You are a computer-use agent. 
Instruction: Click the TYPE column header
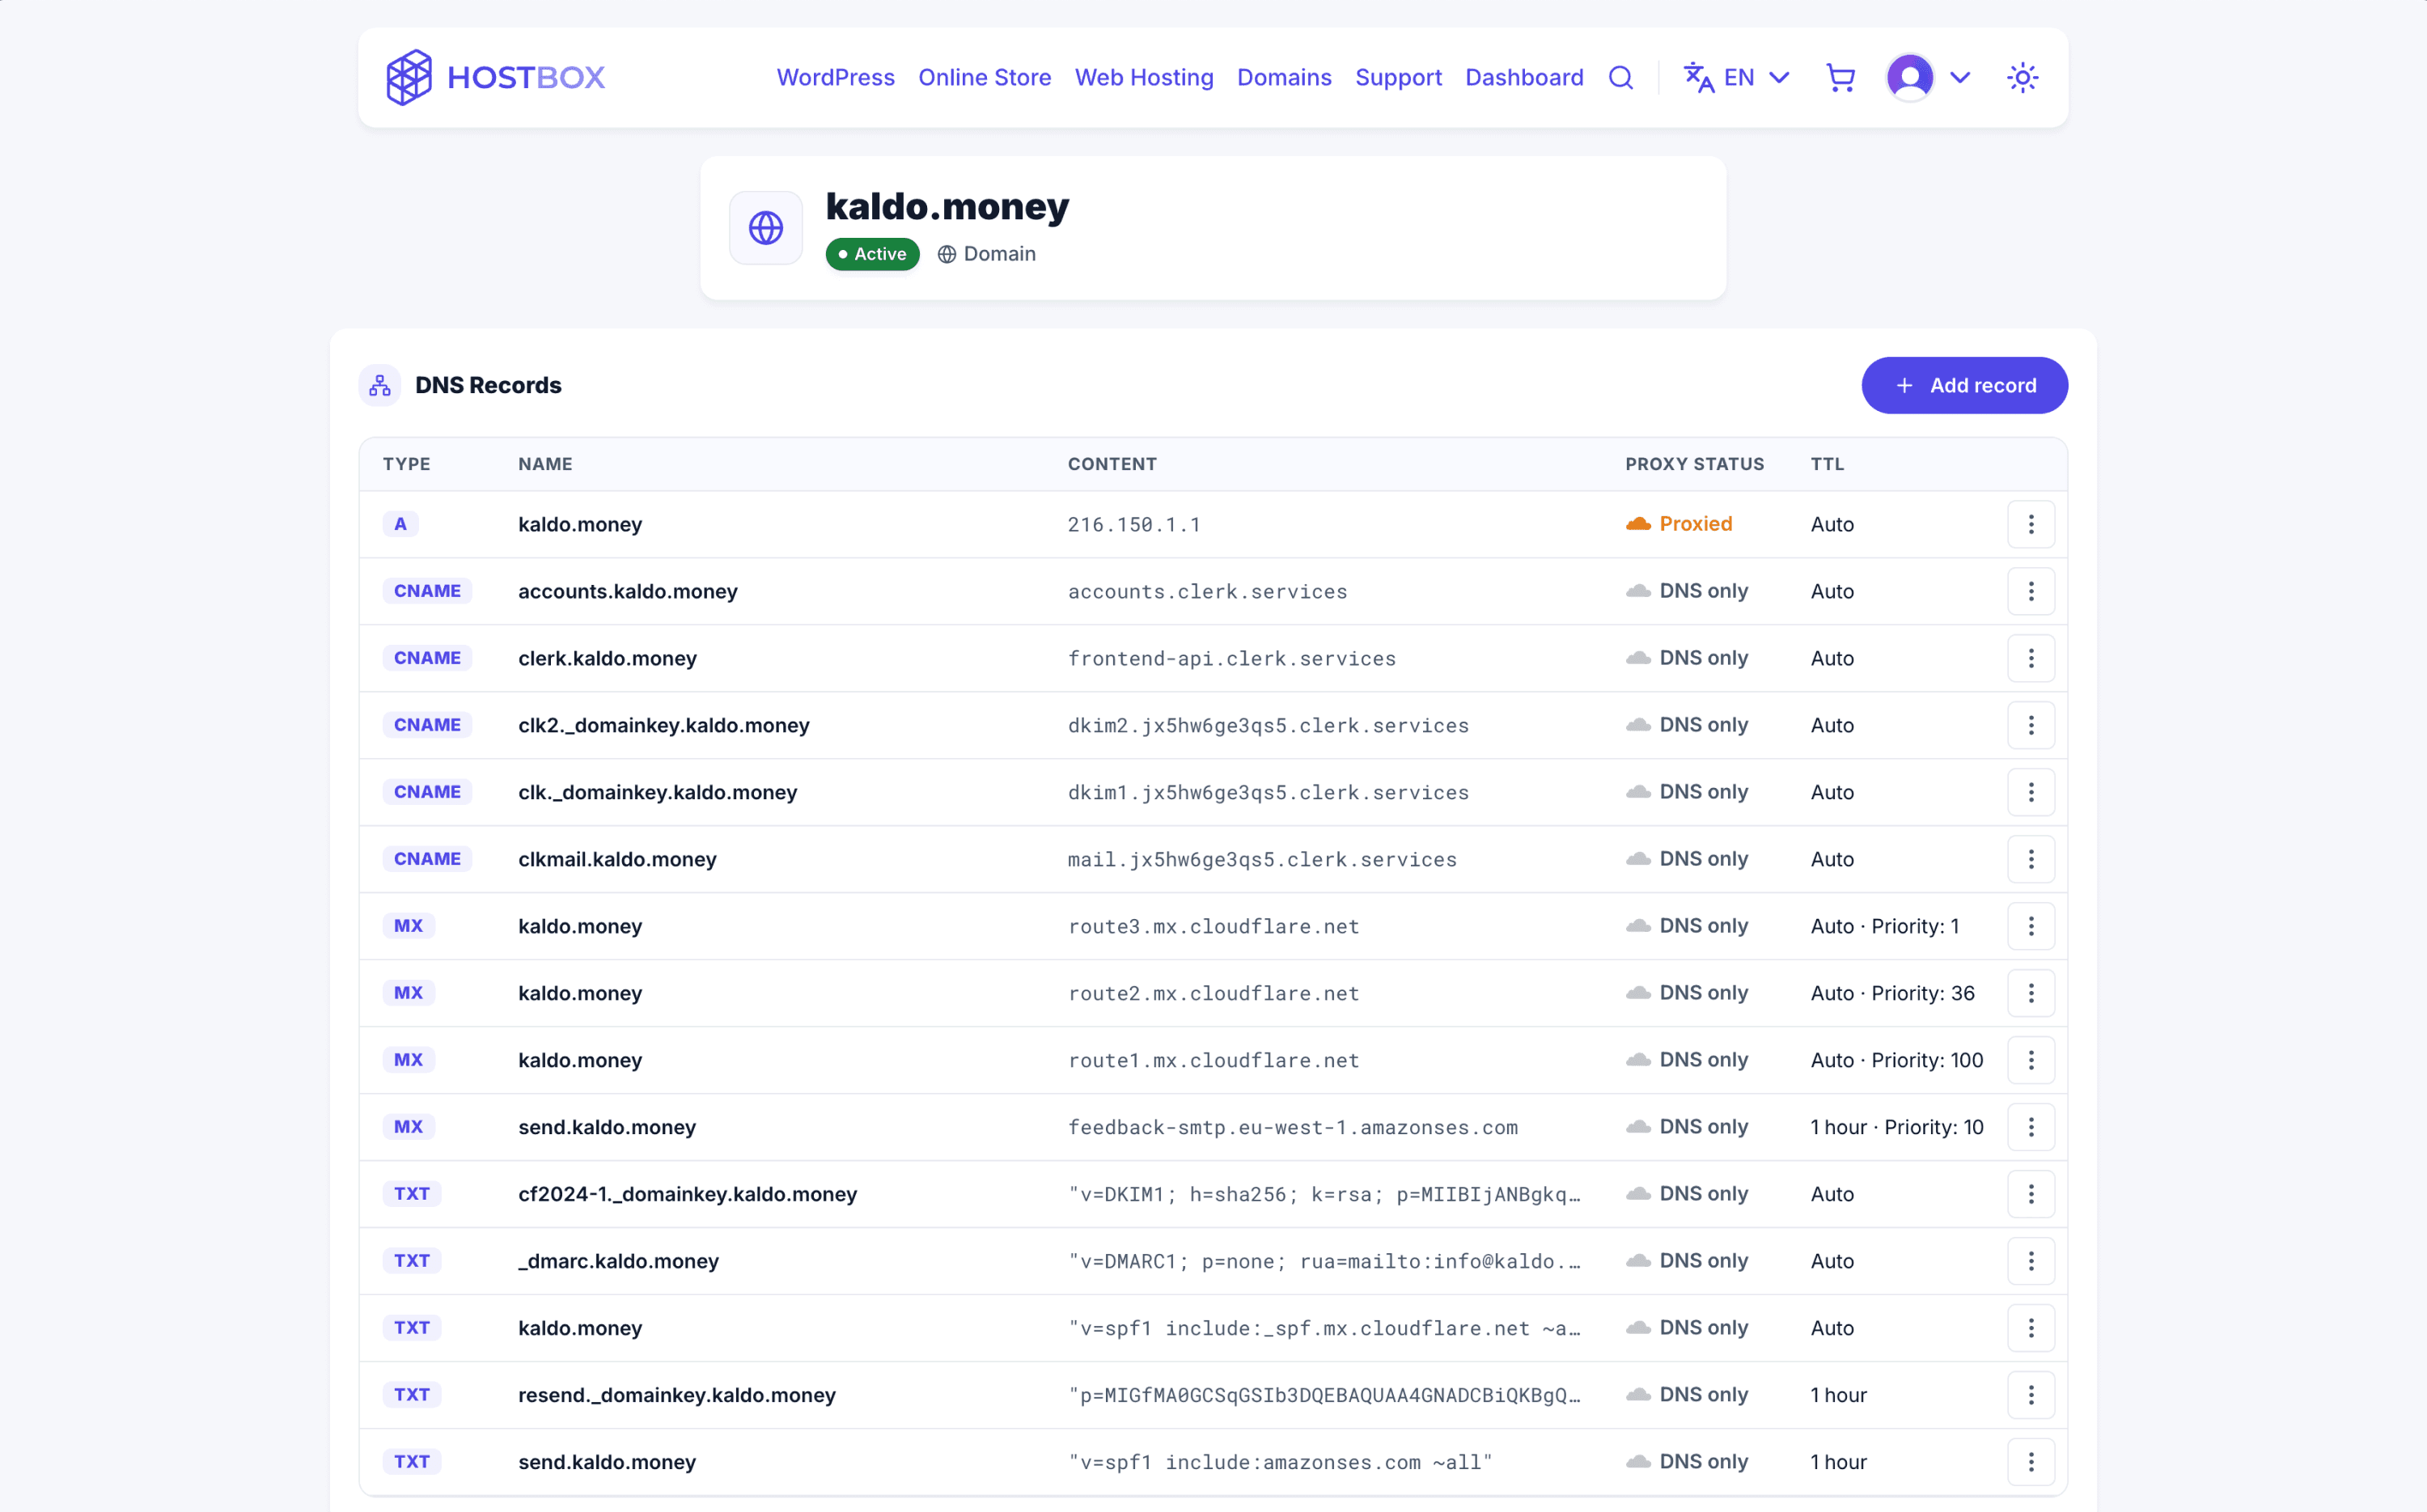(406, 464)
